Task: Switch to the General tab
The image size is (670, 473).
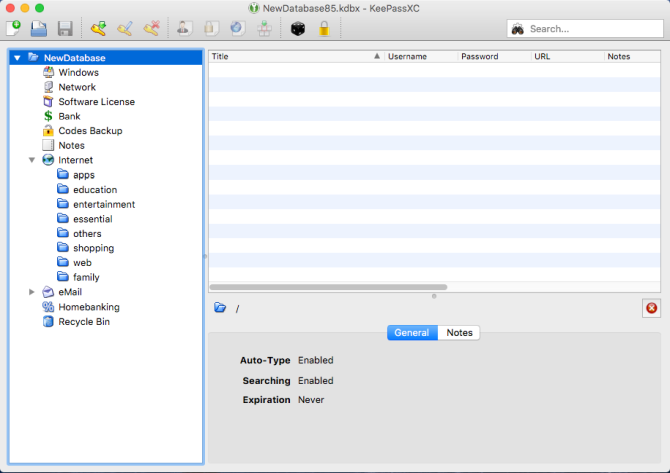Action: click(412, 332)
